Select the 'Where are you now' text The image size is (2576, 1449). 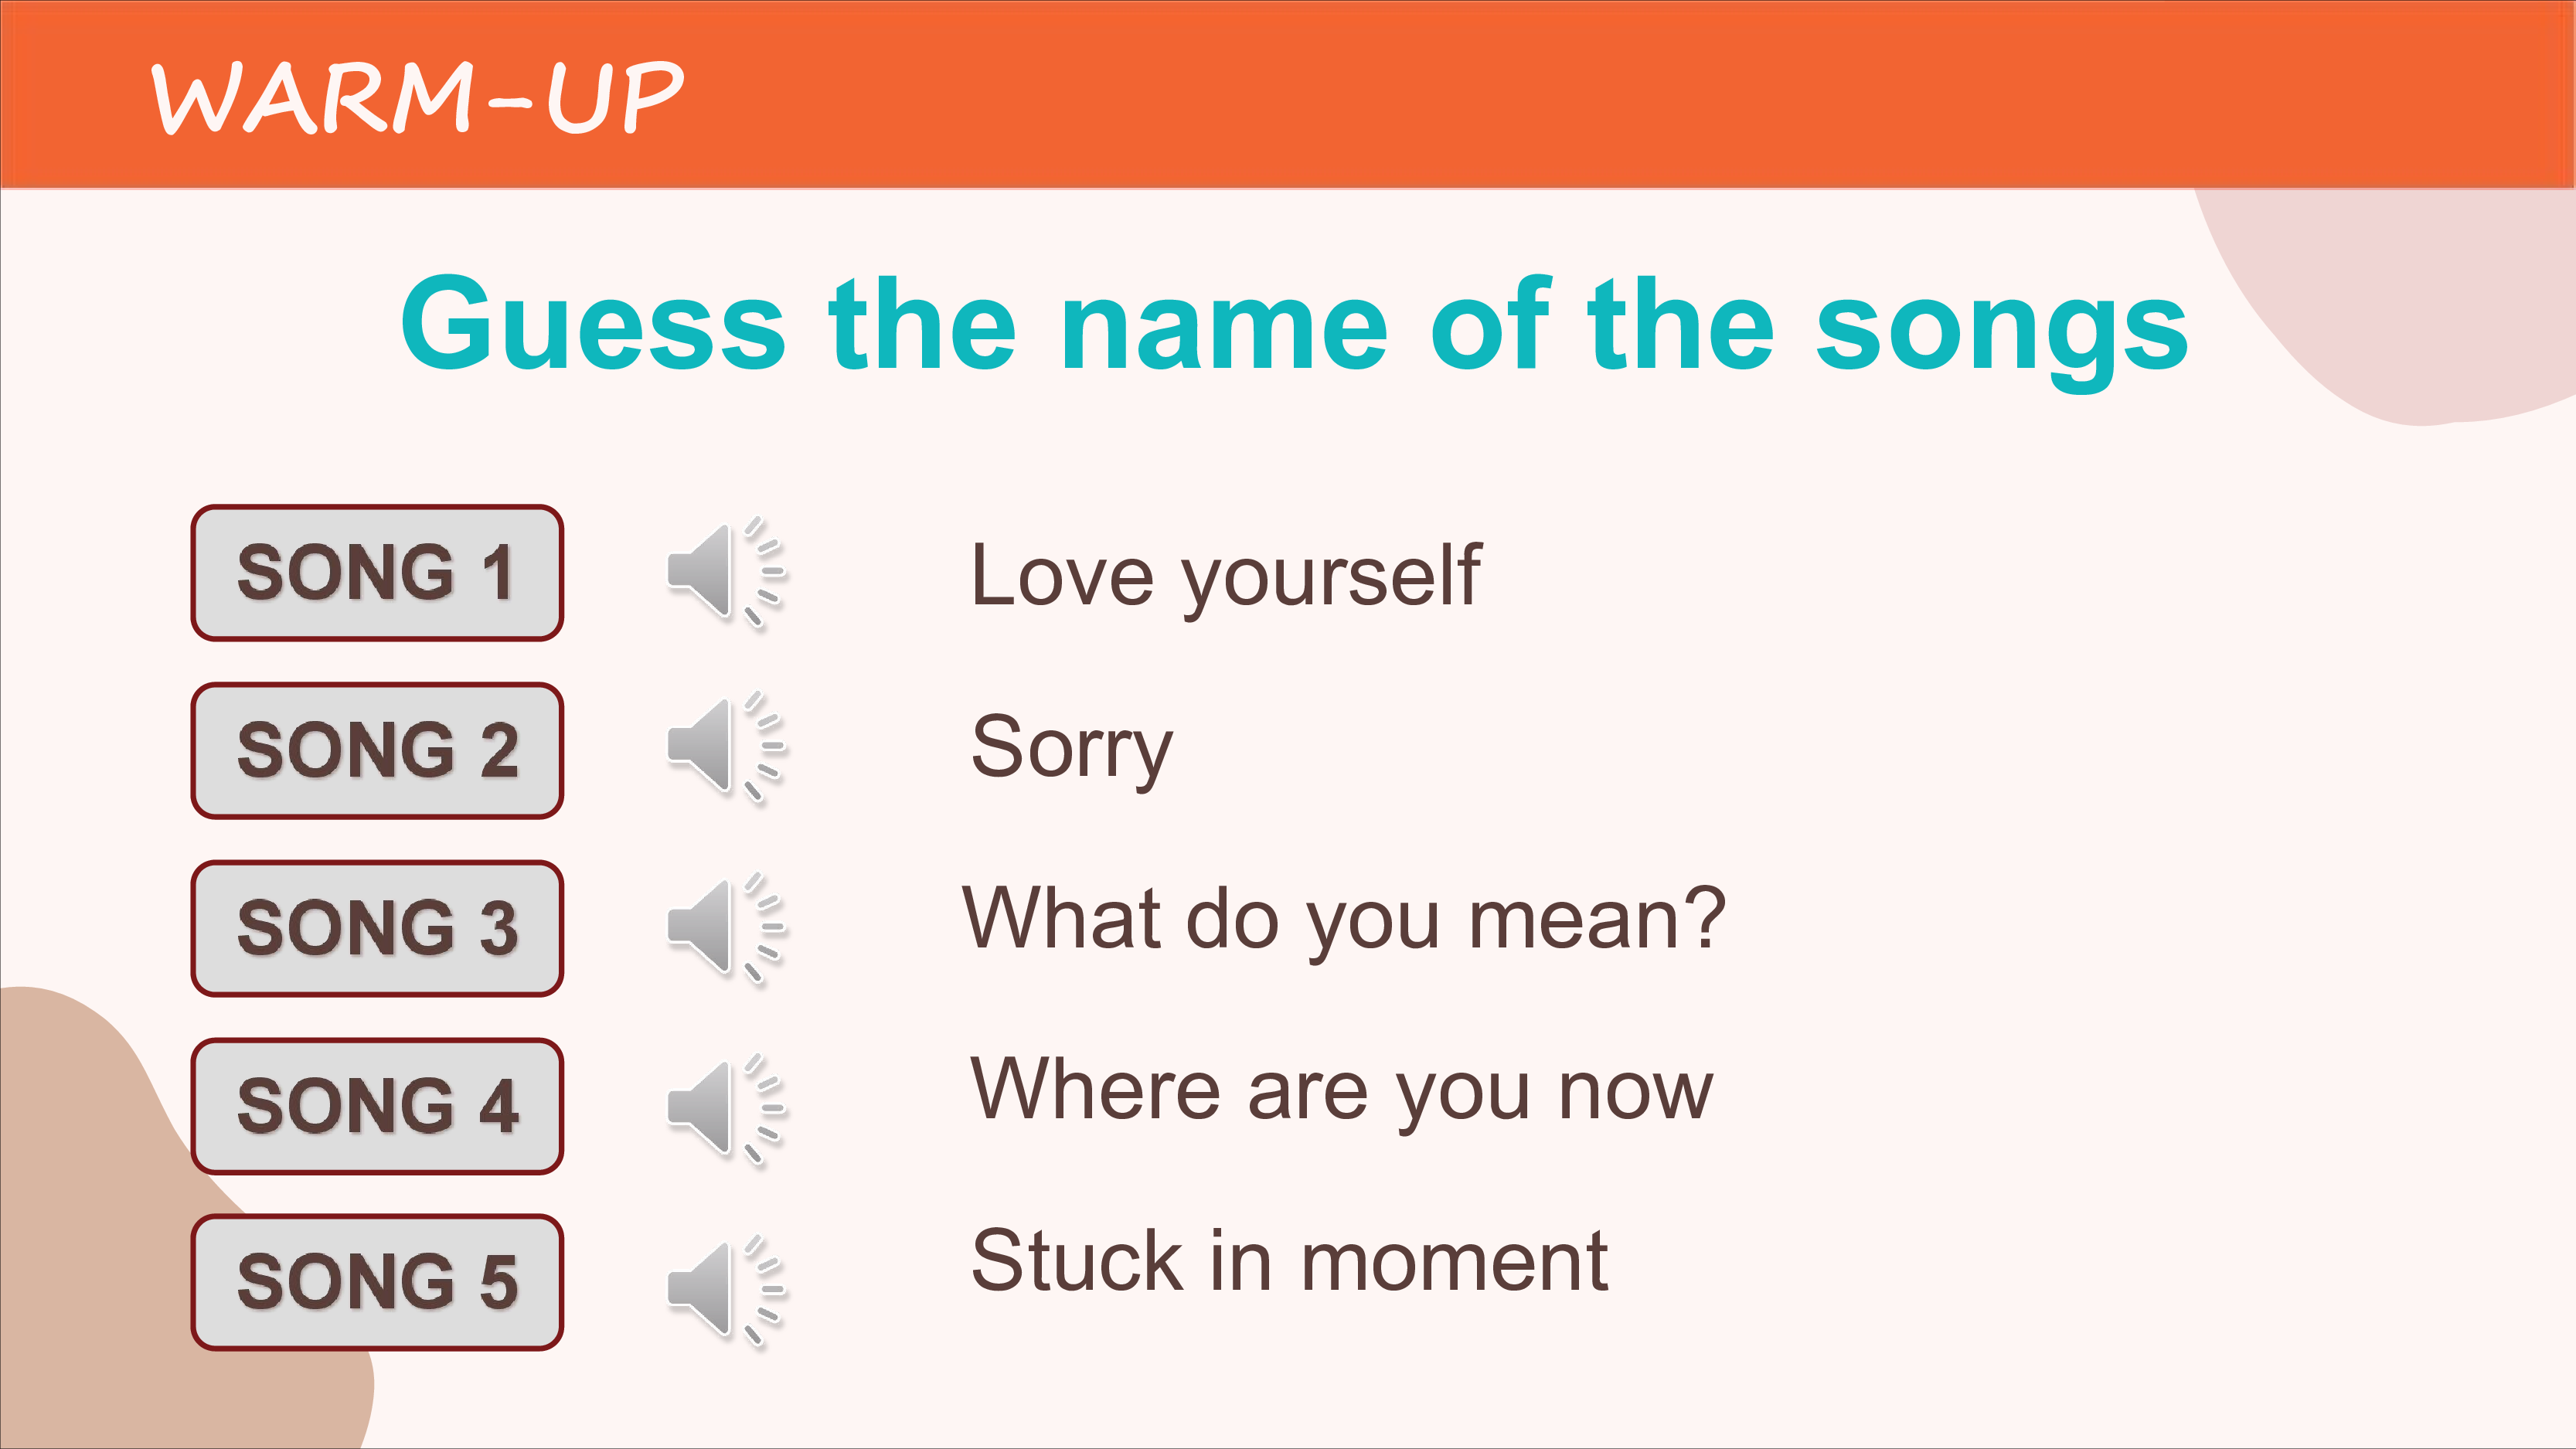pyautogui.click(x=1342, y=1091)
